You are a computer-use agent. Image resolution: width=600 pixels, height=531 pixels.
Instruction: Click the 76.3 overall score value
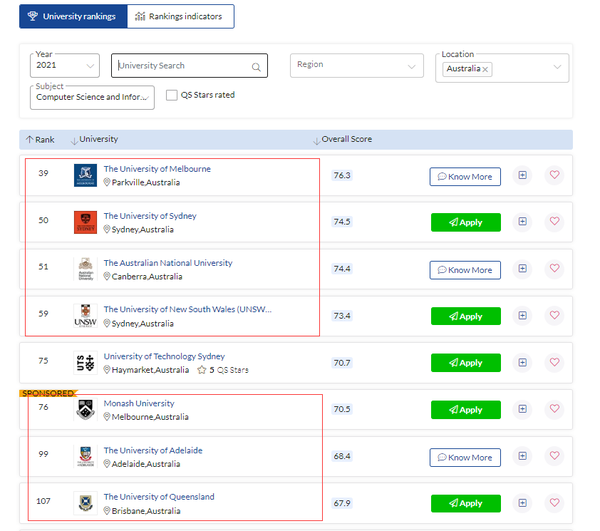coord(342,175)
